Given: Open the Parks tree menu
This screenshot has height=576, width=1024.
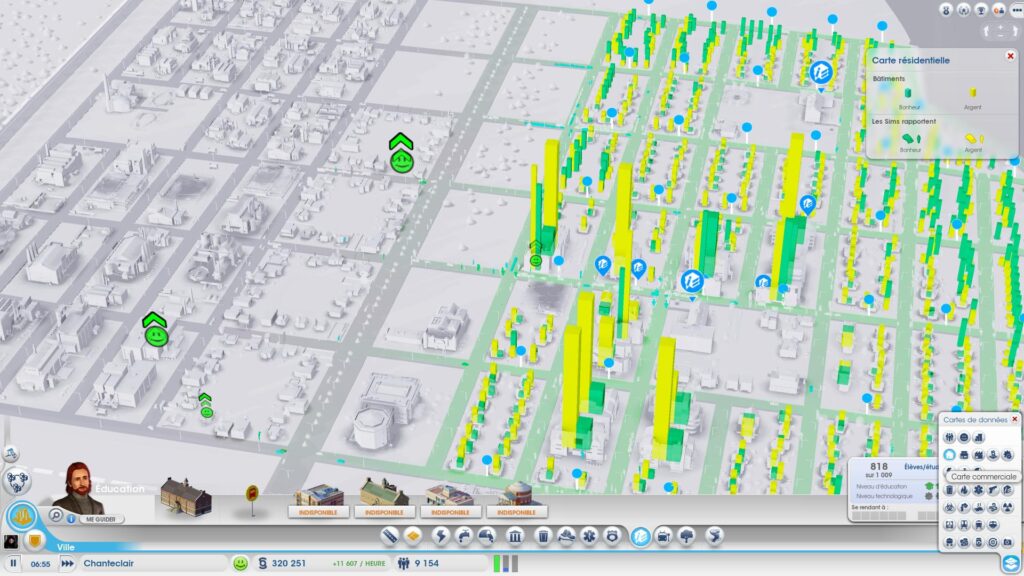Looking at the screenshot, I should coord(686,536).
